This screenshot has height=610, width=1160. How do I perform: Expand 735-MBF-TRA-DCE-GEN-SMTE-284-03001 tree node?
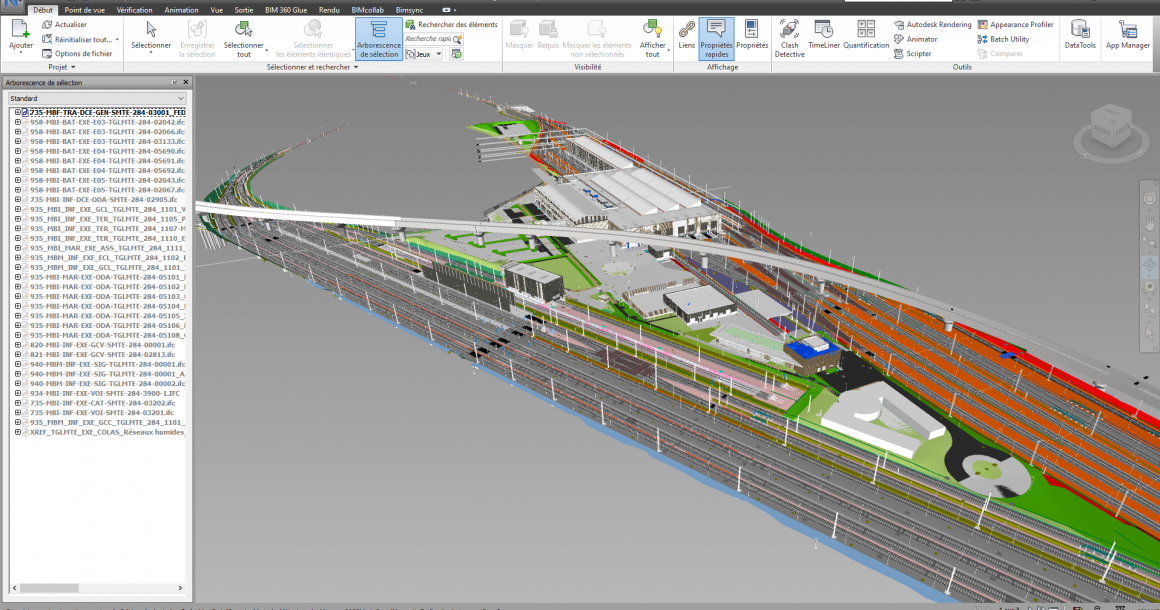coord(18,112)
